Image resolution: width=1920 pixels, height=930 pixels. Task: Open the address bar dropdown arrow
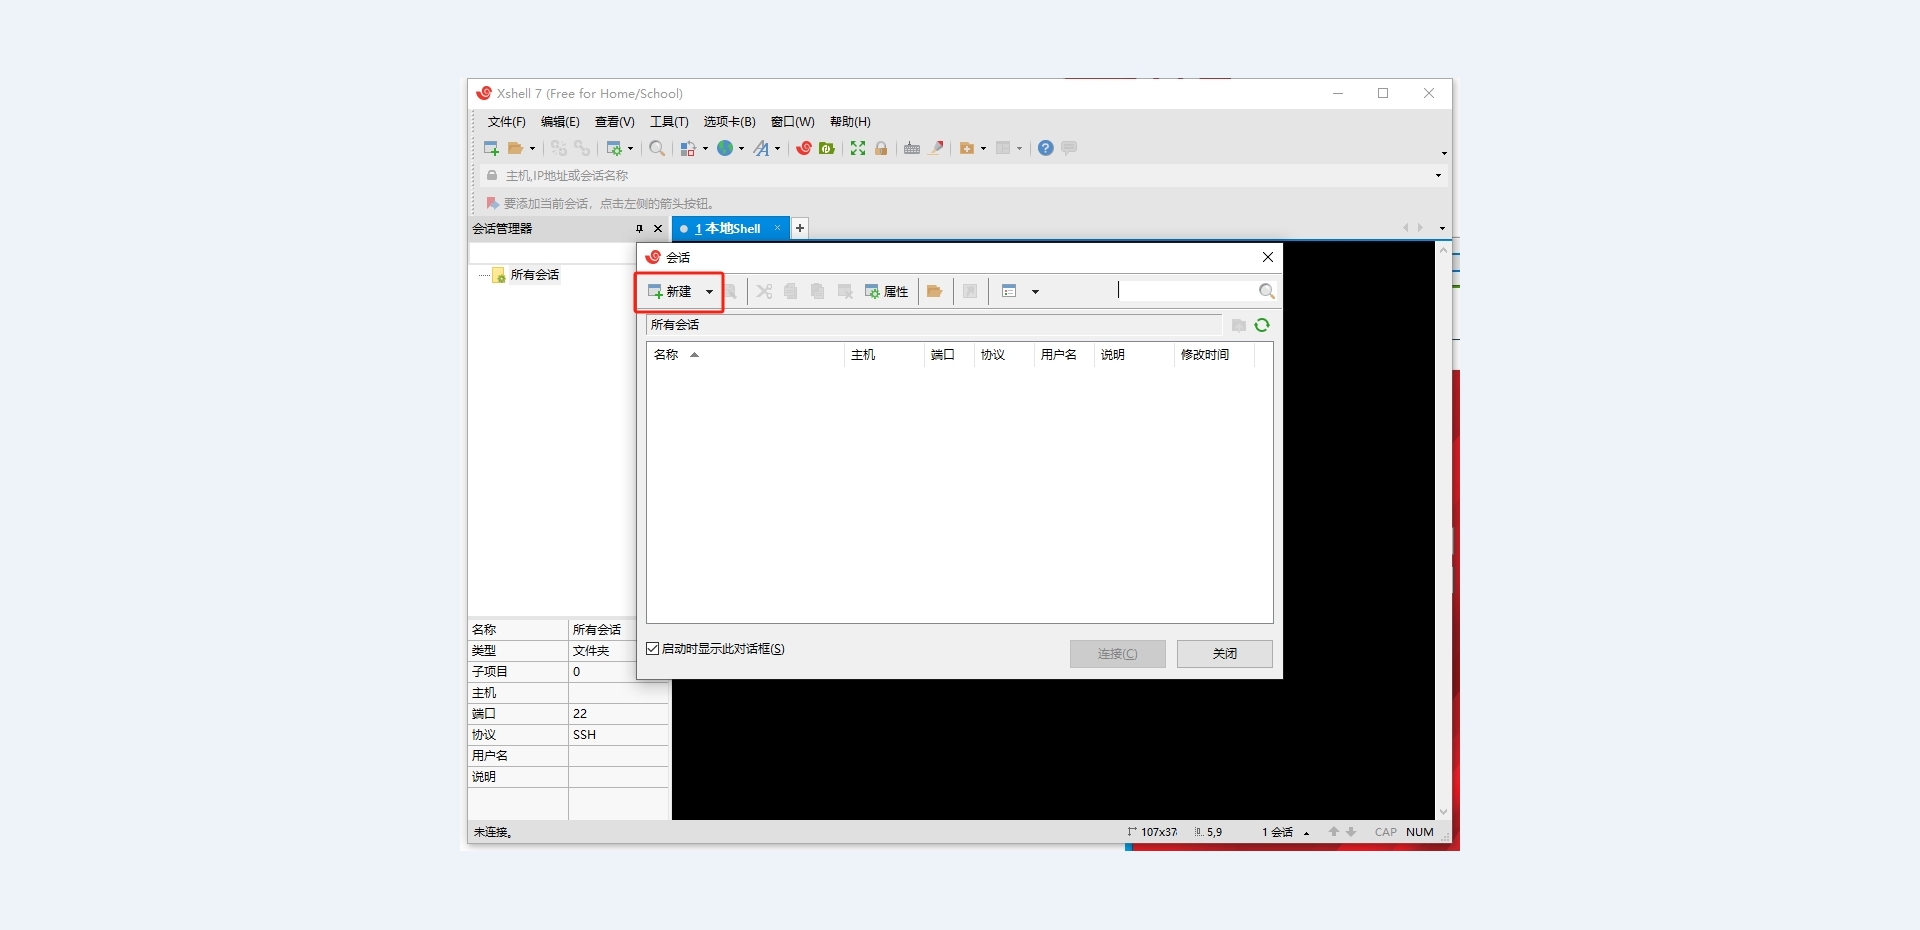[1438, 176]
